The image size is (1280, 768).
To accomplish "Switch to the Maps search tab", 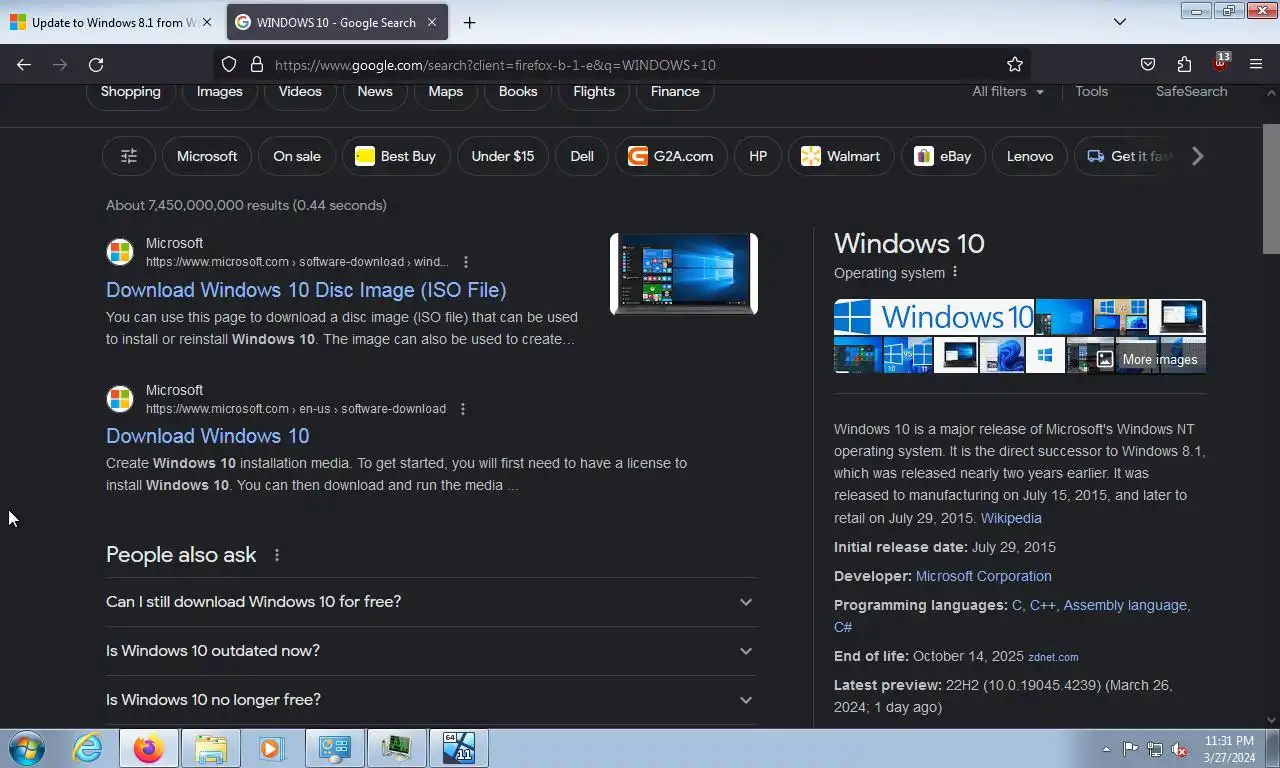I will [445, 92].
